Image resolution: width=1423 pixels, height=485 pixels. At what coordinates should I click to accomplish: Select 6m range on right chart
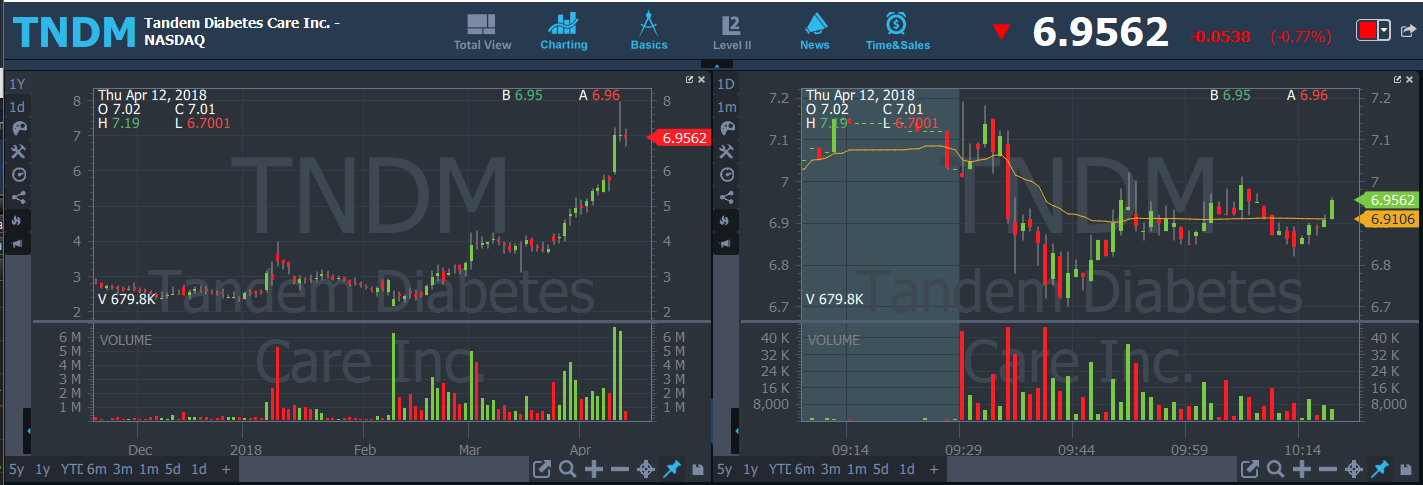coord(805,469)
